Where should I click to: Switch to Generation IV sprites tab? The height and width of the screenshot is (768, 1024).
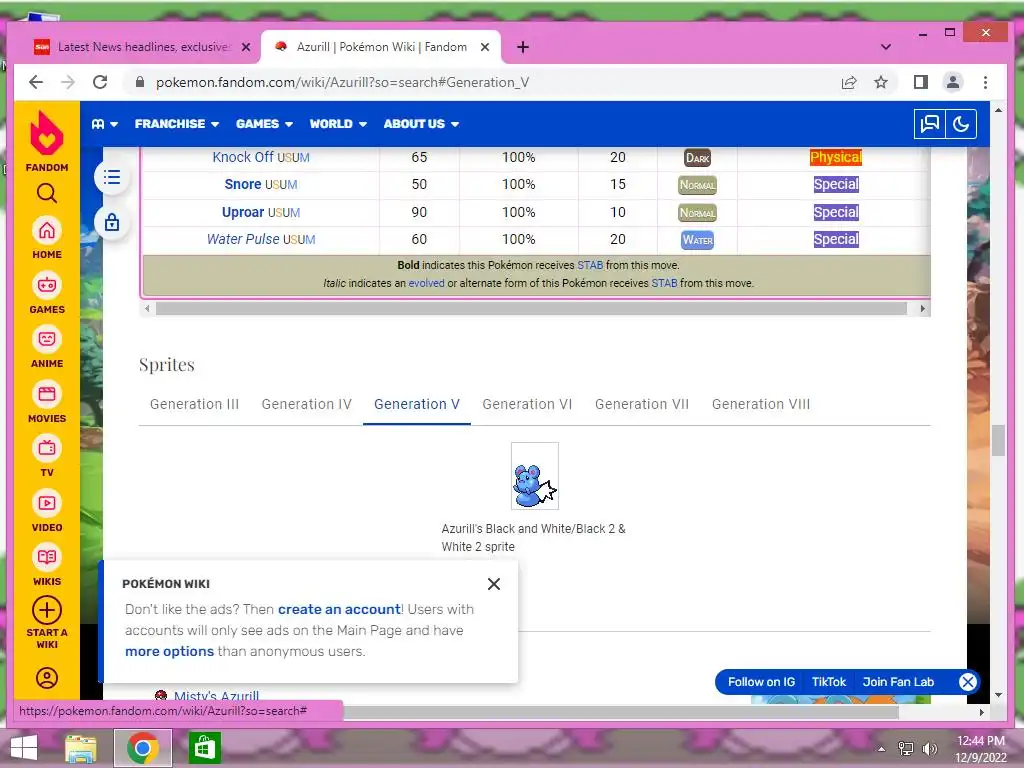(306, 404)
